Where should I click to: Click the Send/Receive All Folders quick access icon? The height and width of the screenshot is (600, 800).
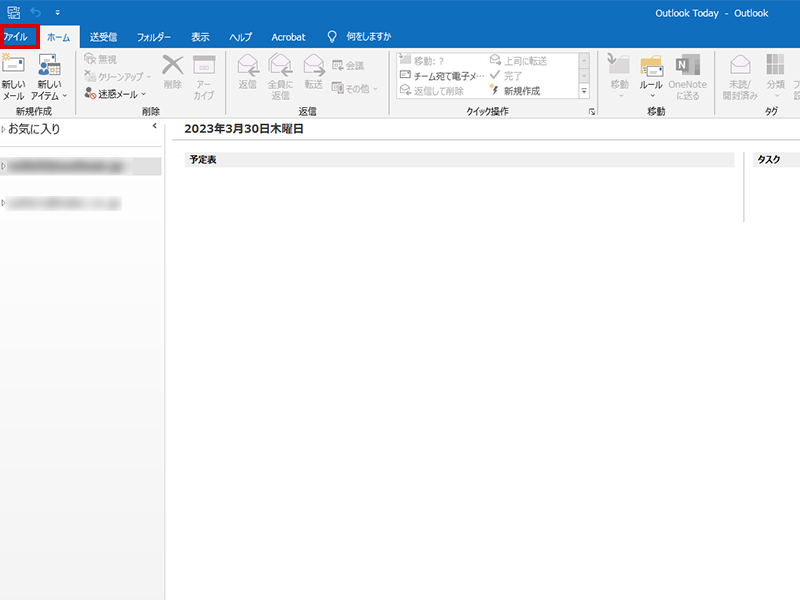[14, 12]
